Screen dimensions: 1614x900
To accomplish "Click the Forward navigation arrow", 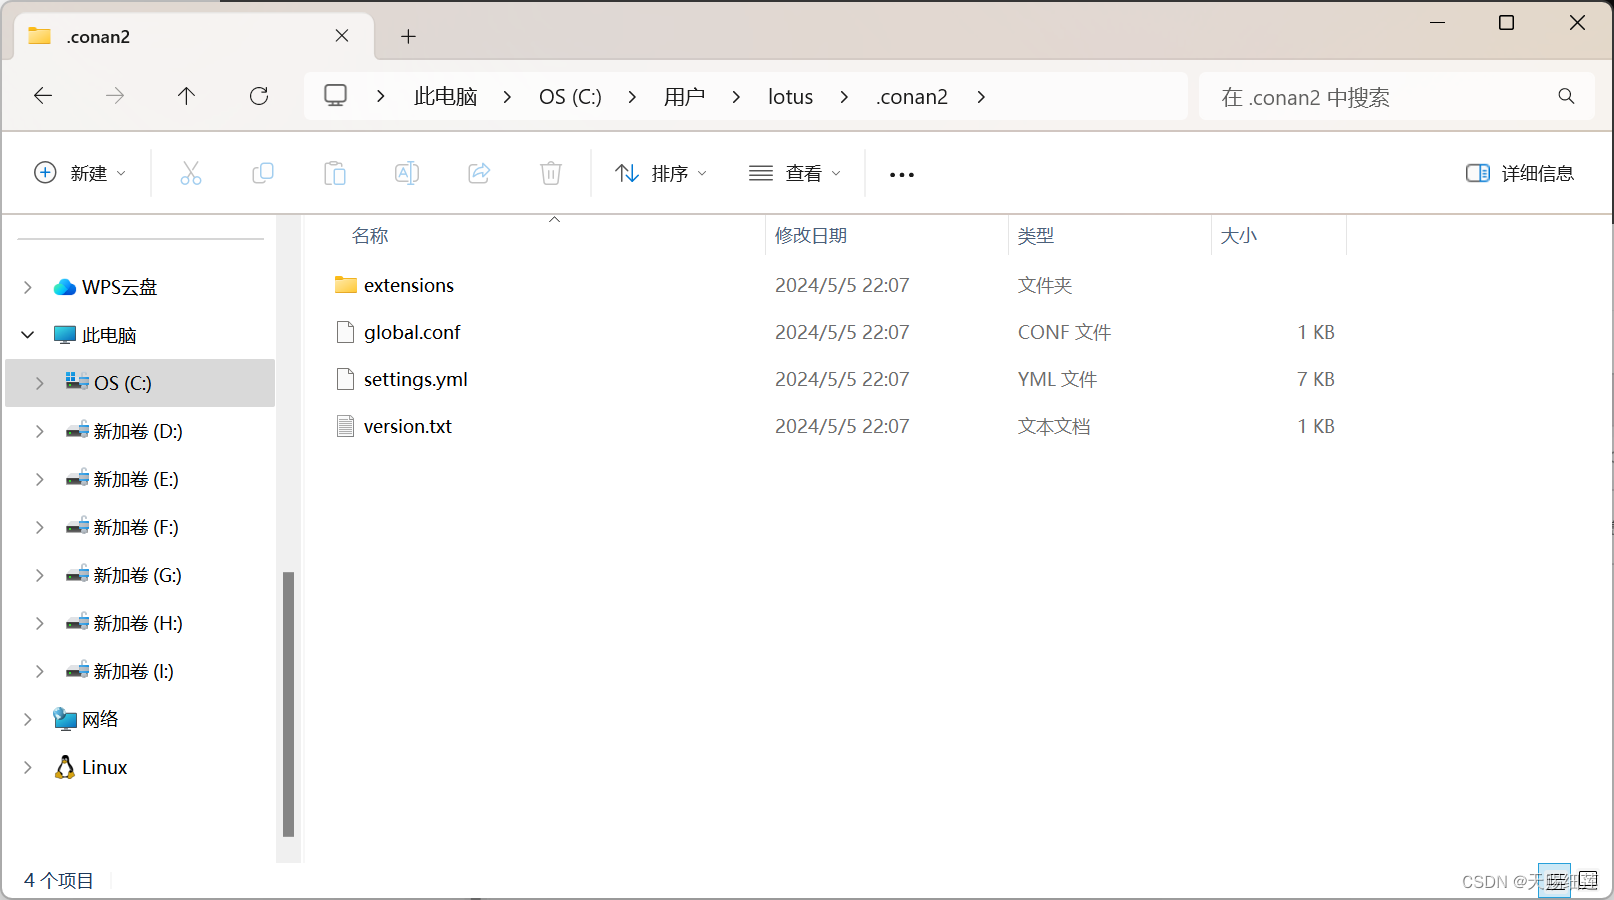I will click(115, 96).
